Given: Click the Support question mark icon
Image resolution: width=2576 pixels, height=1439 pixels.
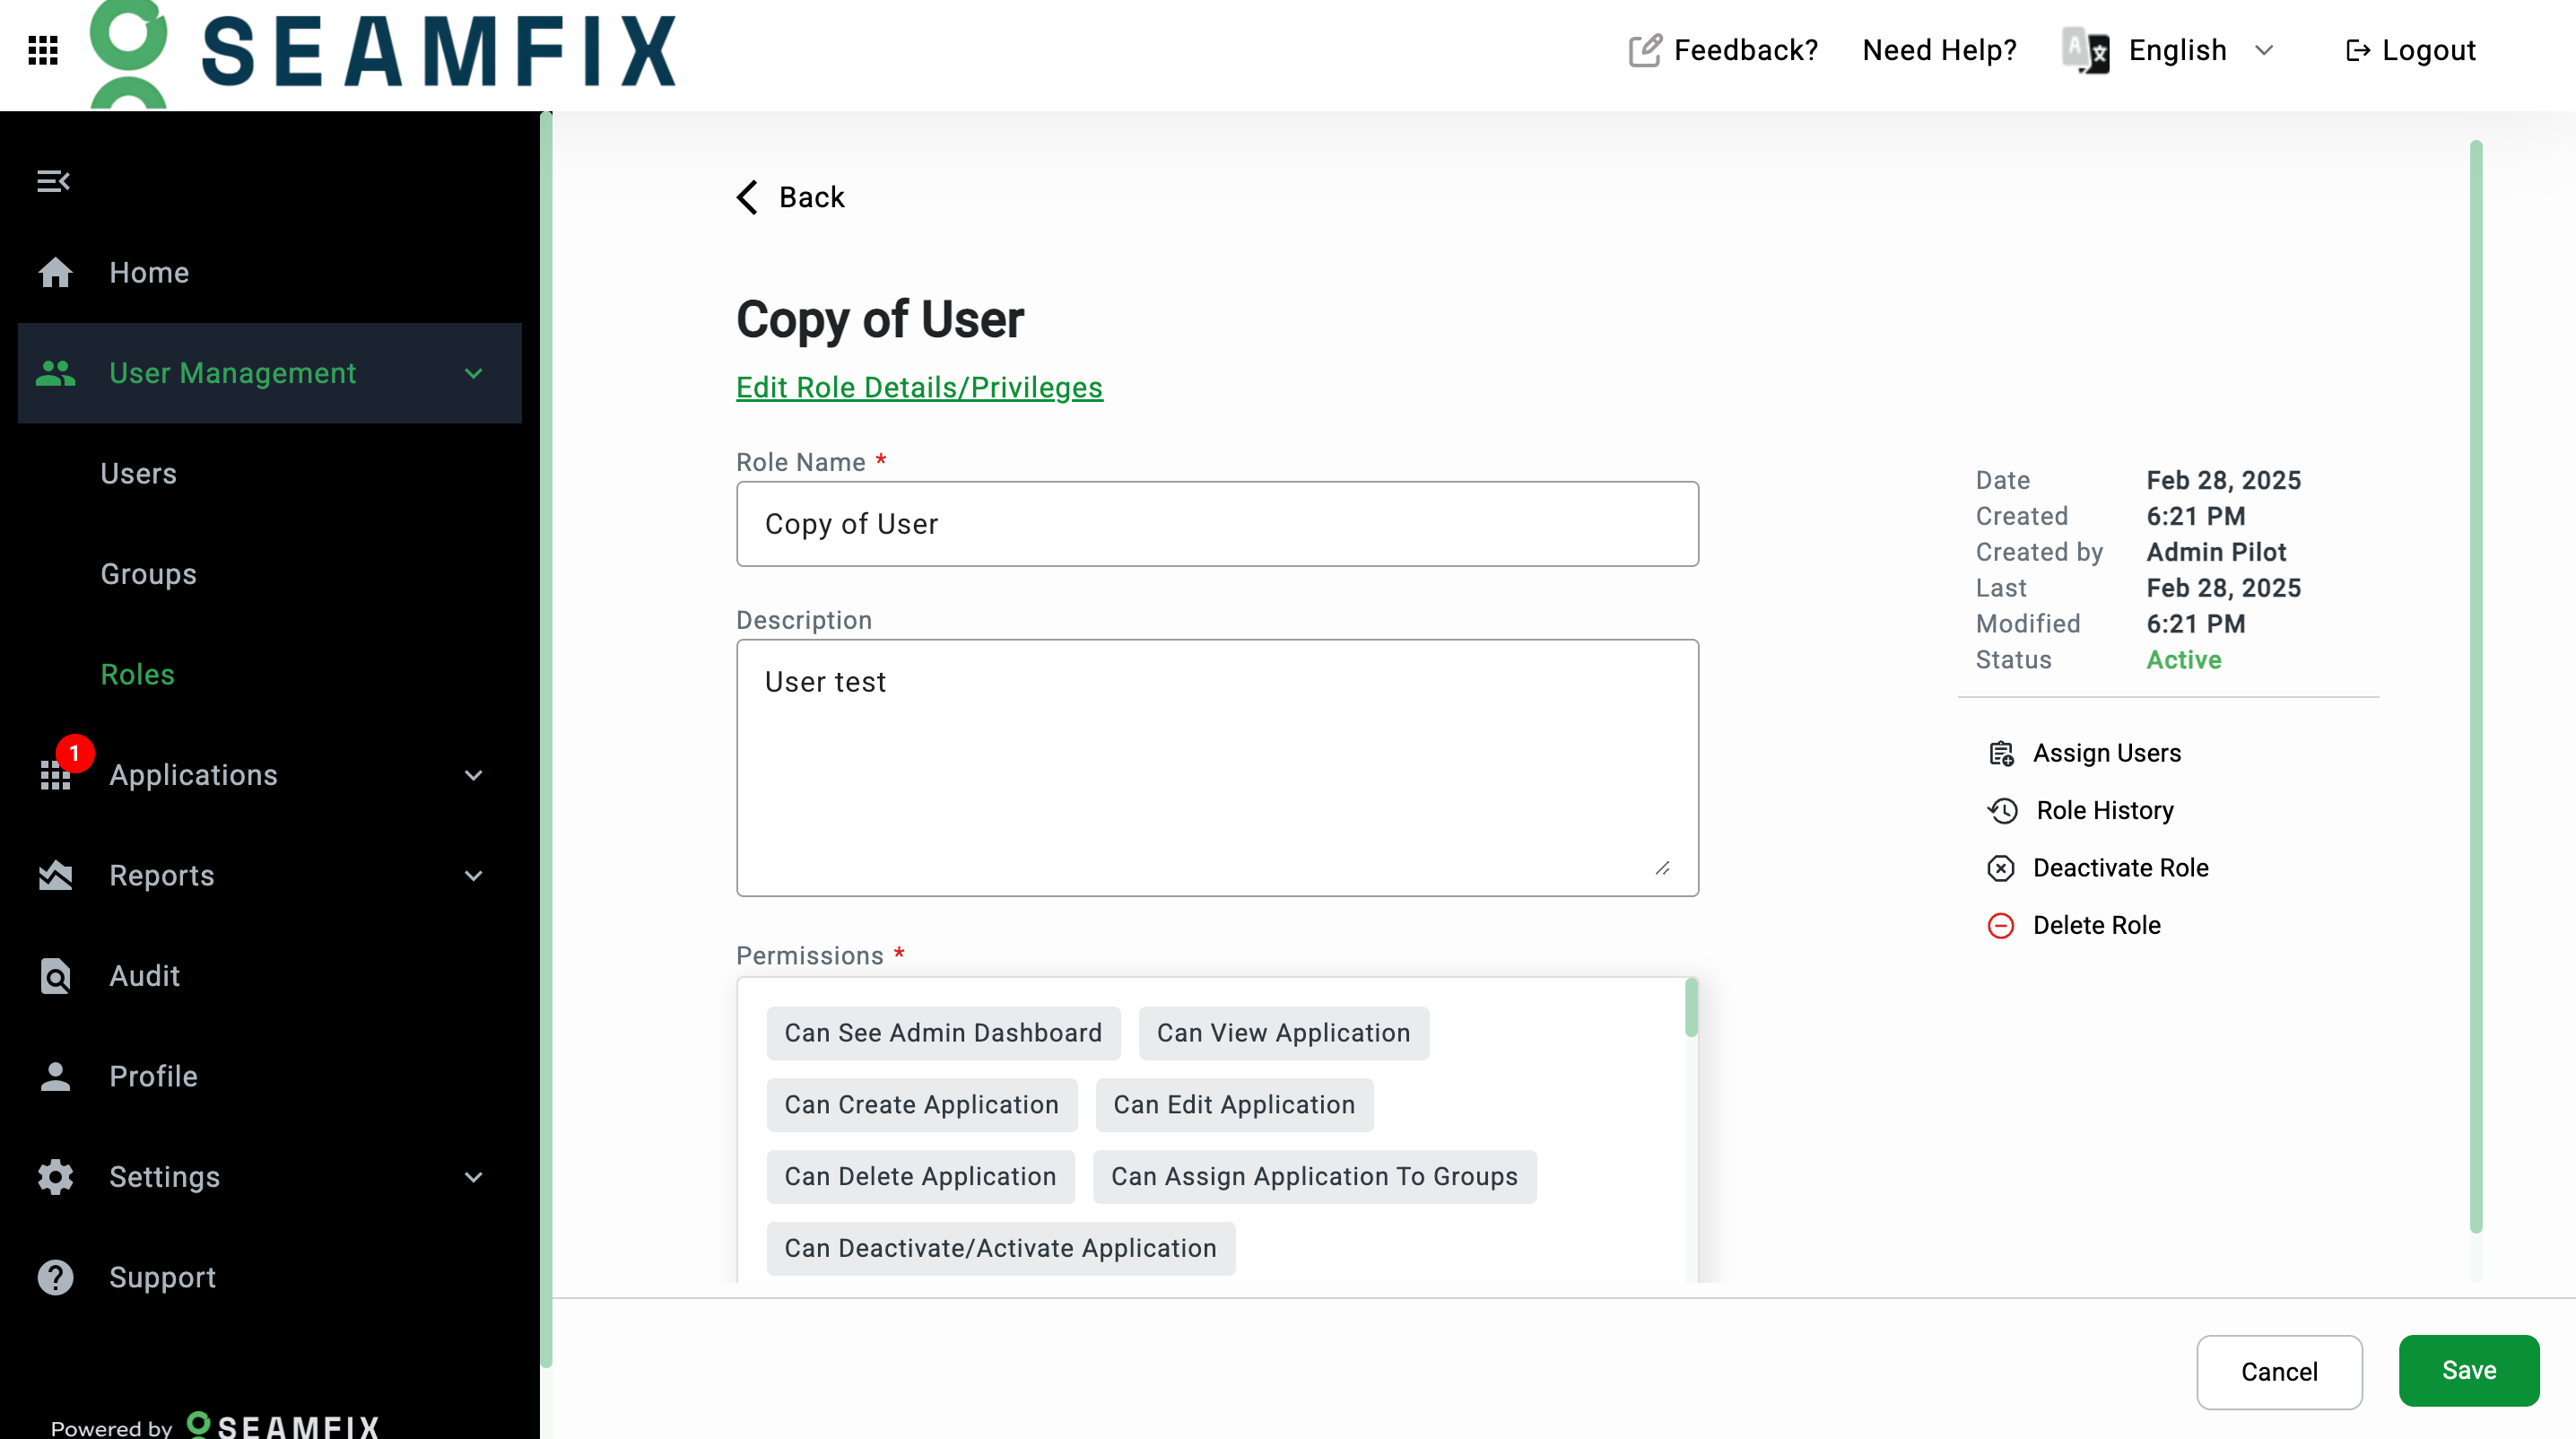Looking at the screenshot, I should tap(55, 1277).
